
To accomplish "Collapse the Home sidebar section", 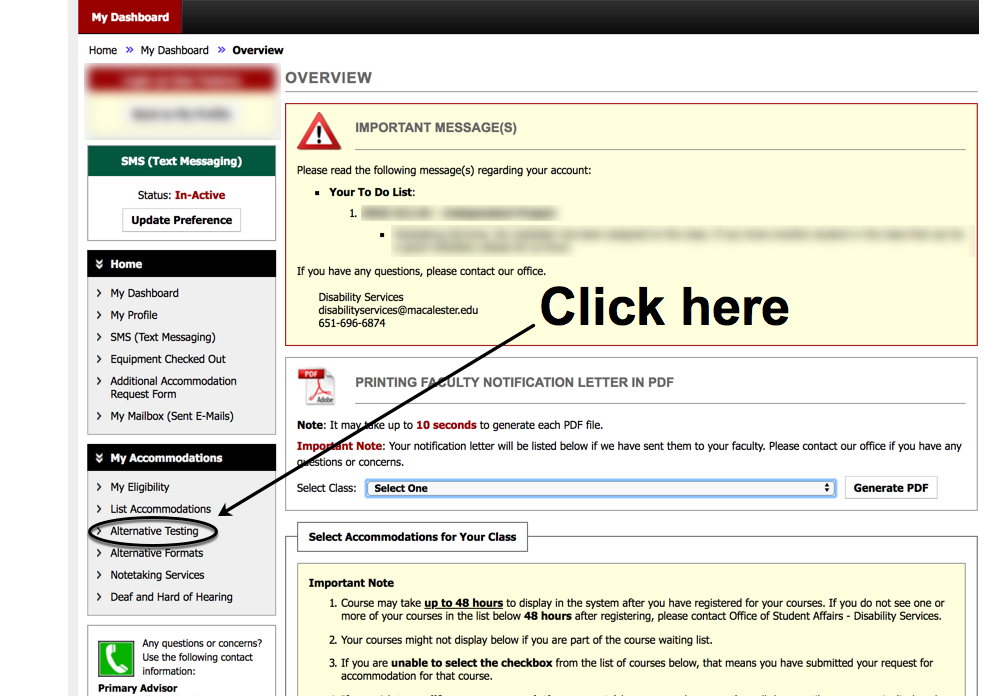I will [x=181, y=264].
